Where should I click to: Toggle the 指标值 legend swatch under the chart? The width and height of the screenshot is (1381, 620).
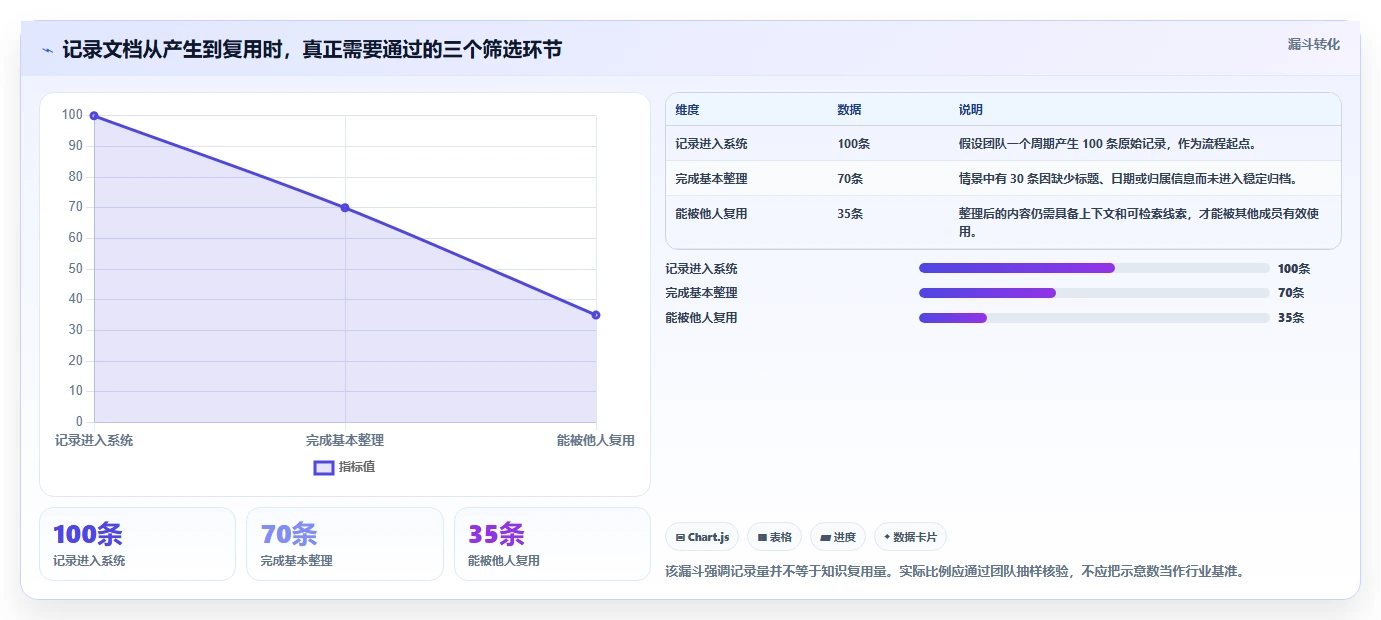tap(324, 467)
